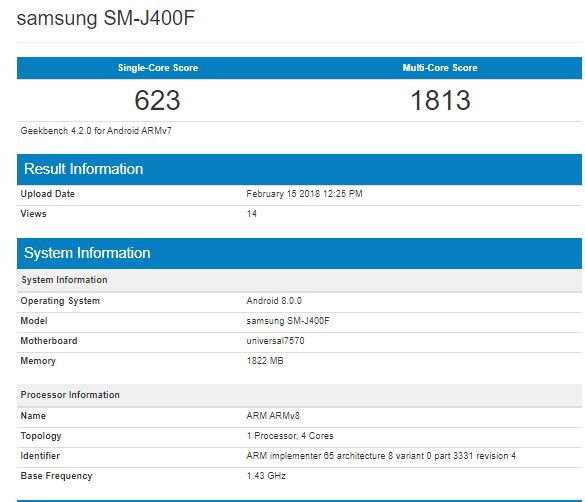Click the Base Frequency label
Viewport: 585px width, 502px height.
pos(56,476)
